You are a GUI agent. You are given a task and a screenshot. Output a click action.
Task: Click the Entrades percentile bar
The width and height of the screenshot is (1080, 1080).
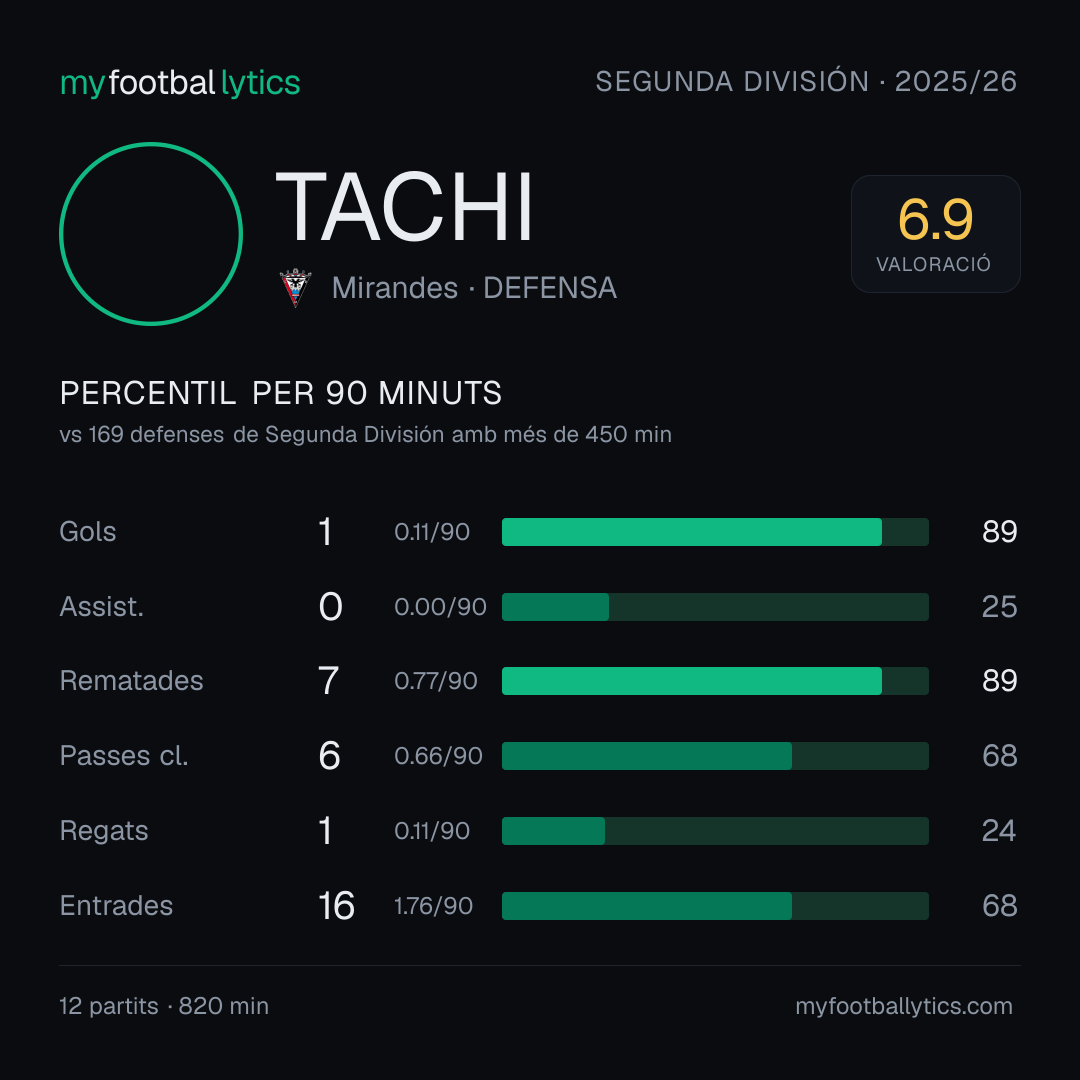[x=715, y=906]
